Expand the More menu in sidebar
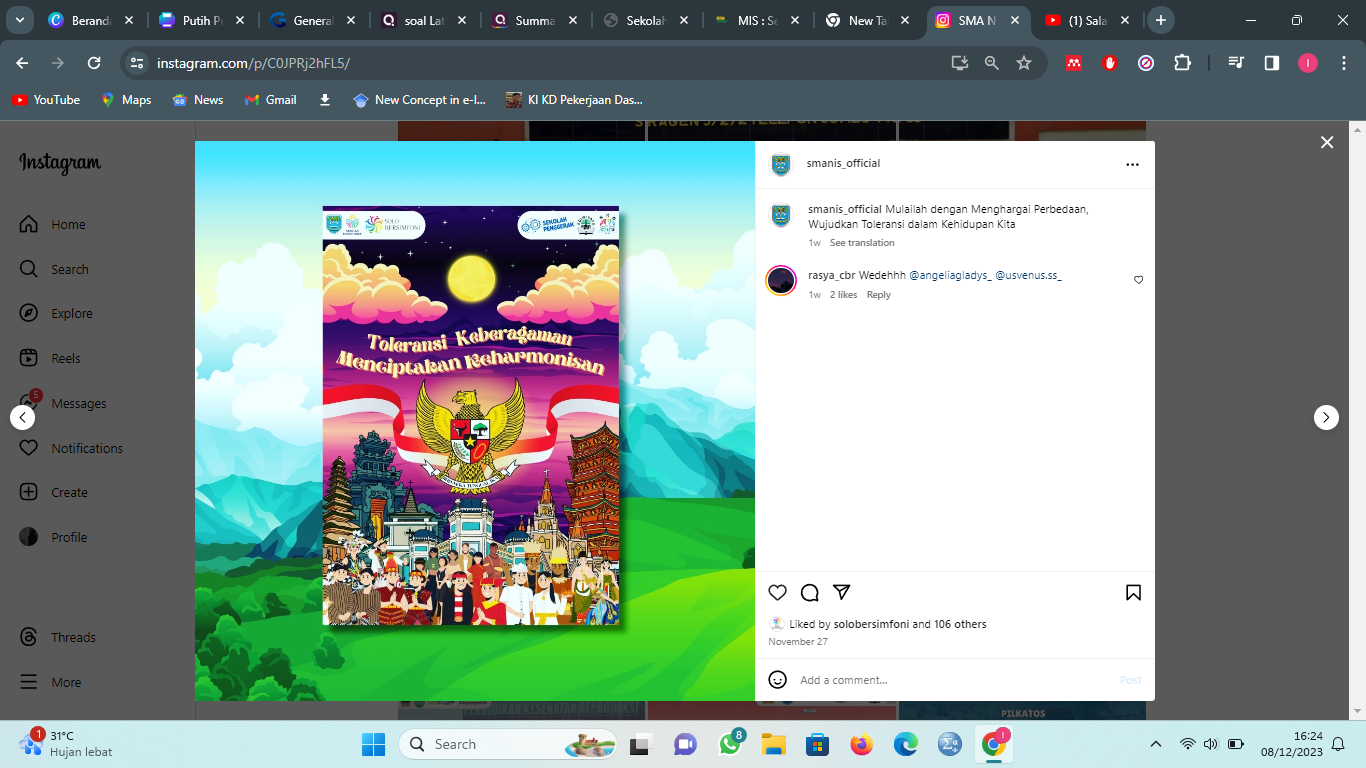 66,683
